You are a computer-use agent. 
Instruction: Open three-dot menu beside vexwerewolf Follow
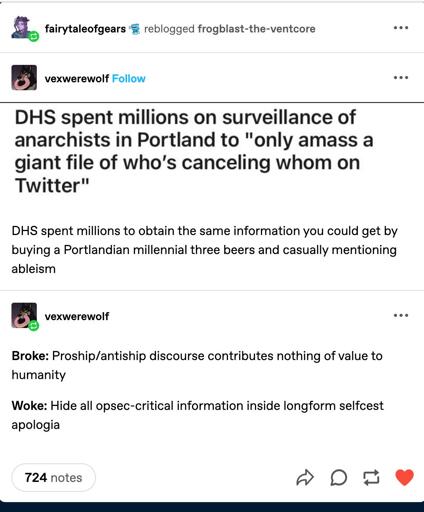pos(401,78)
